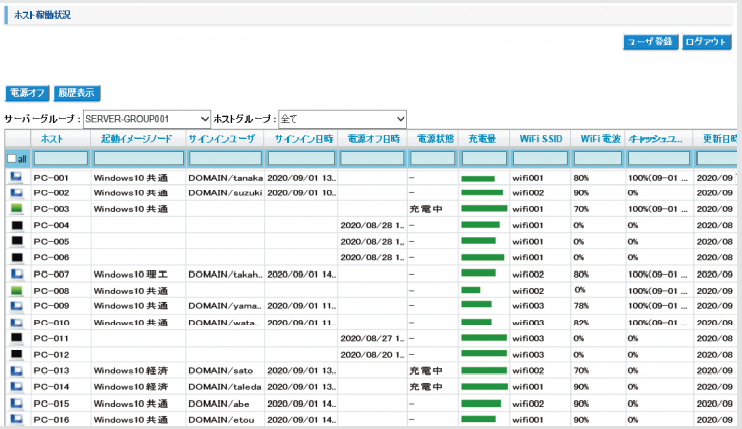The height and width of the screenshot is (429, 742).
Task: Click PC-001 battery charge bar
Action: click(x=478, y=178)
